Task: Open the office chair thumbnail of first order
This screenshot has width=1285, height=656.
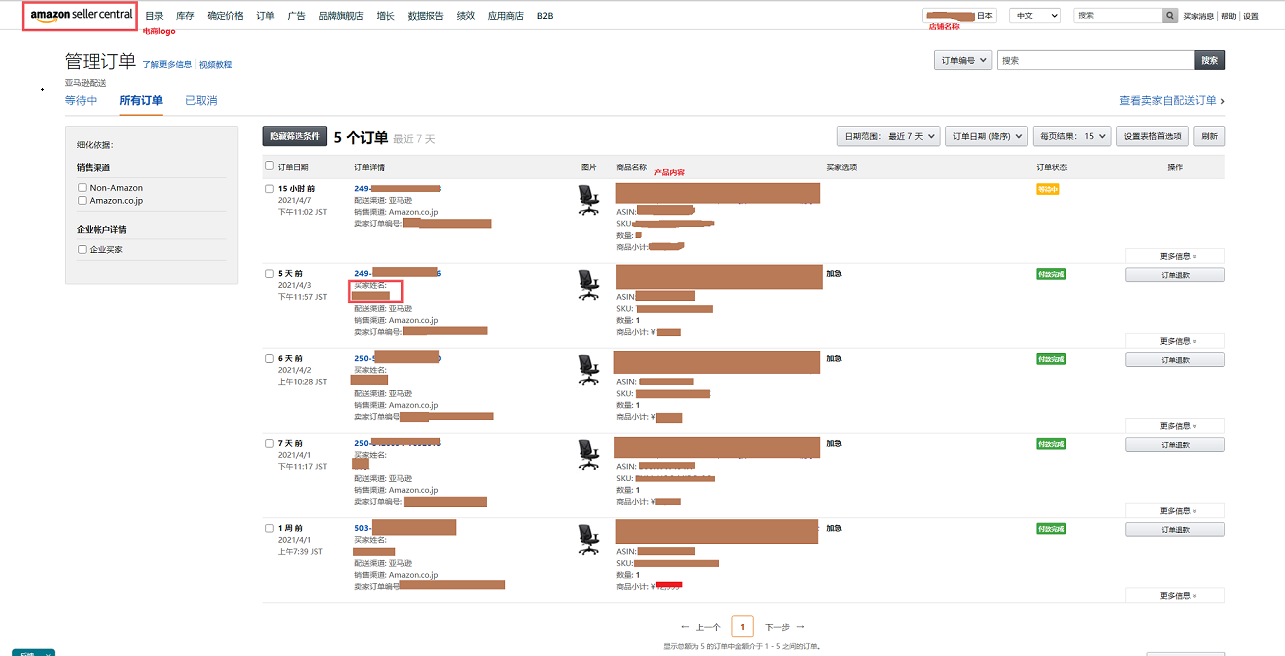Action: point(588,200)
